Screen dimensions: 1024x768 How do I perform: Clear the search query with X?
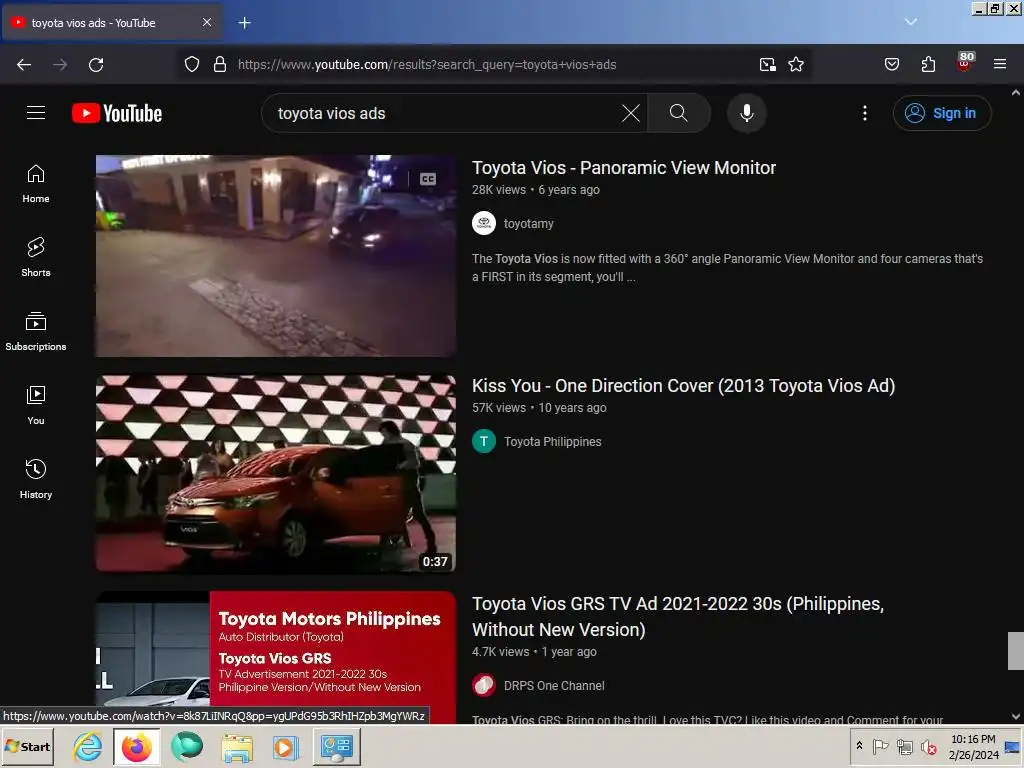(x=630, y=113)
